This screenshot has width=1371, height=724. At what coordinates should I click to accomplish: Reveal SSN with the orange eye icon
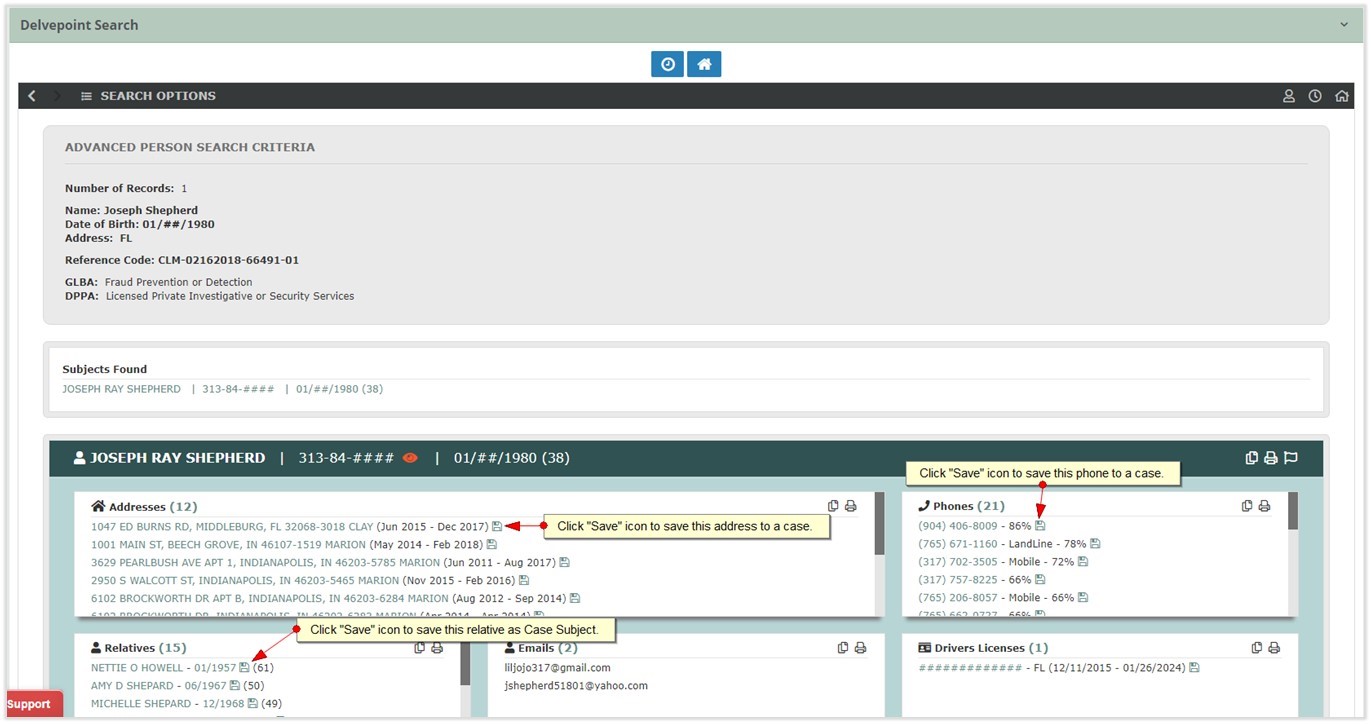point(410,458)
